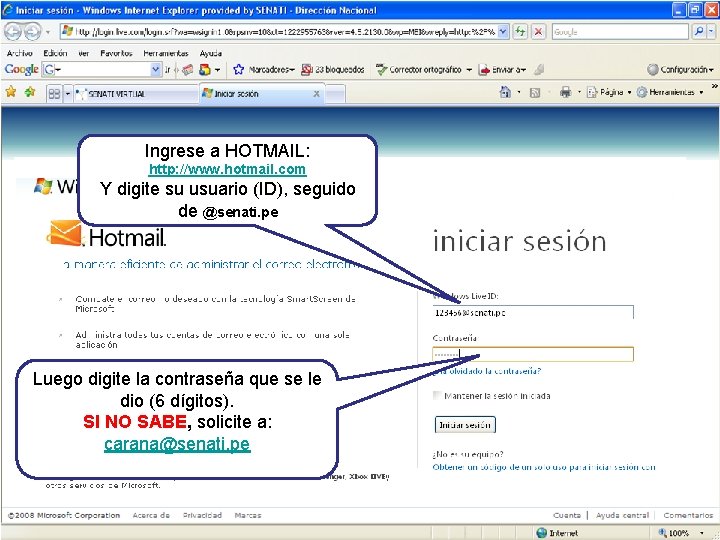Stop loading with the red X icon

click(x=538, y=31)
